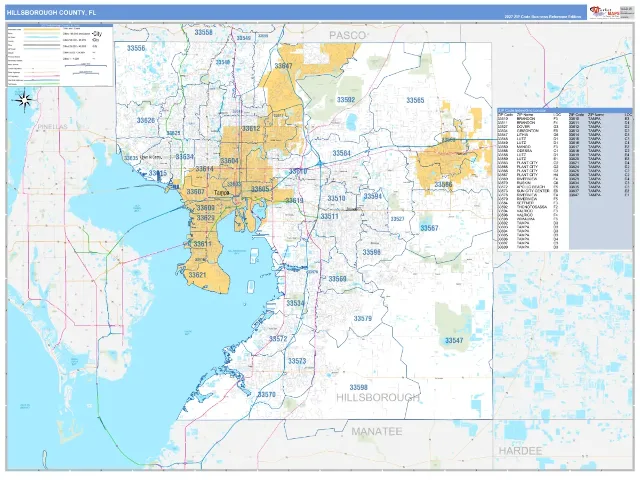Click ZIP code label 33558
640x480 pixels.
point(203,32)
